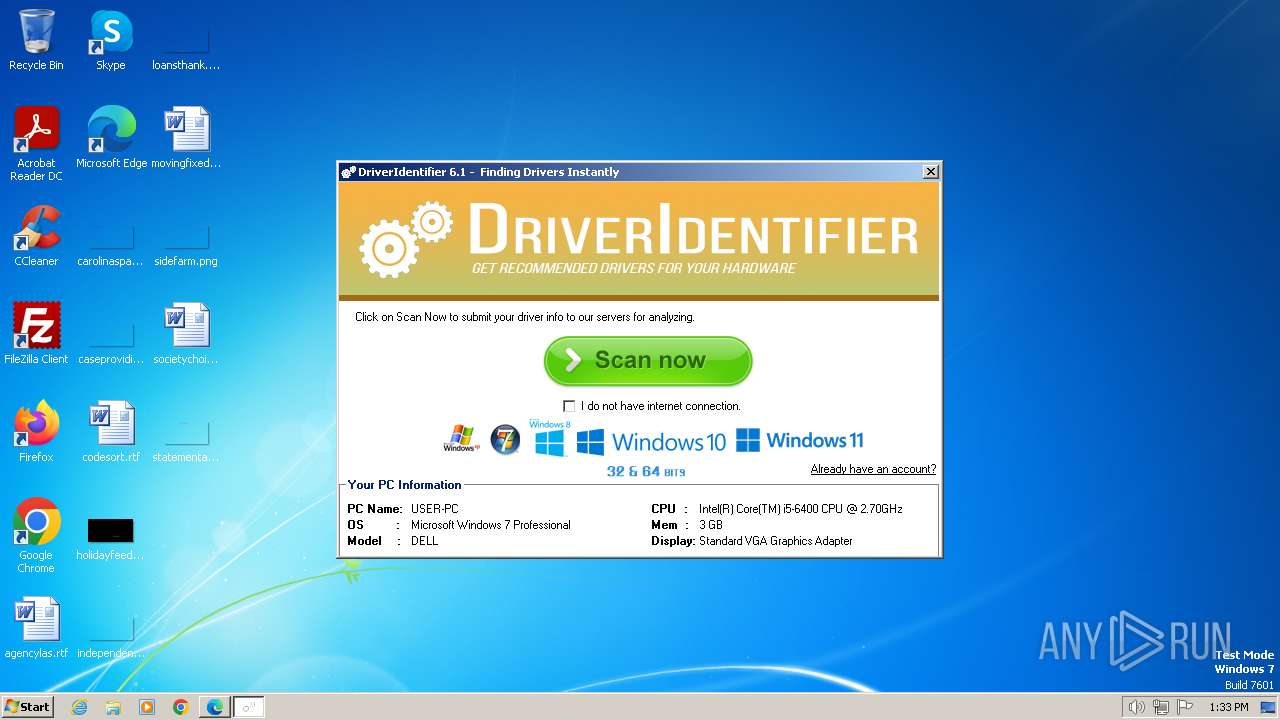Image resolution: width=1280 pixels, height=720 pixels.
Task: Click 'Standard VGA Graphics Adapter' display text
Action: (776, 541)
